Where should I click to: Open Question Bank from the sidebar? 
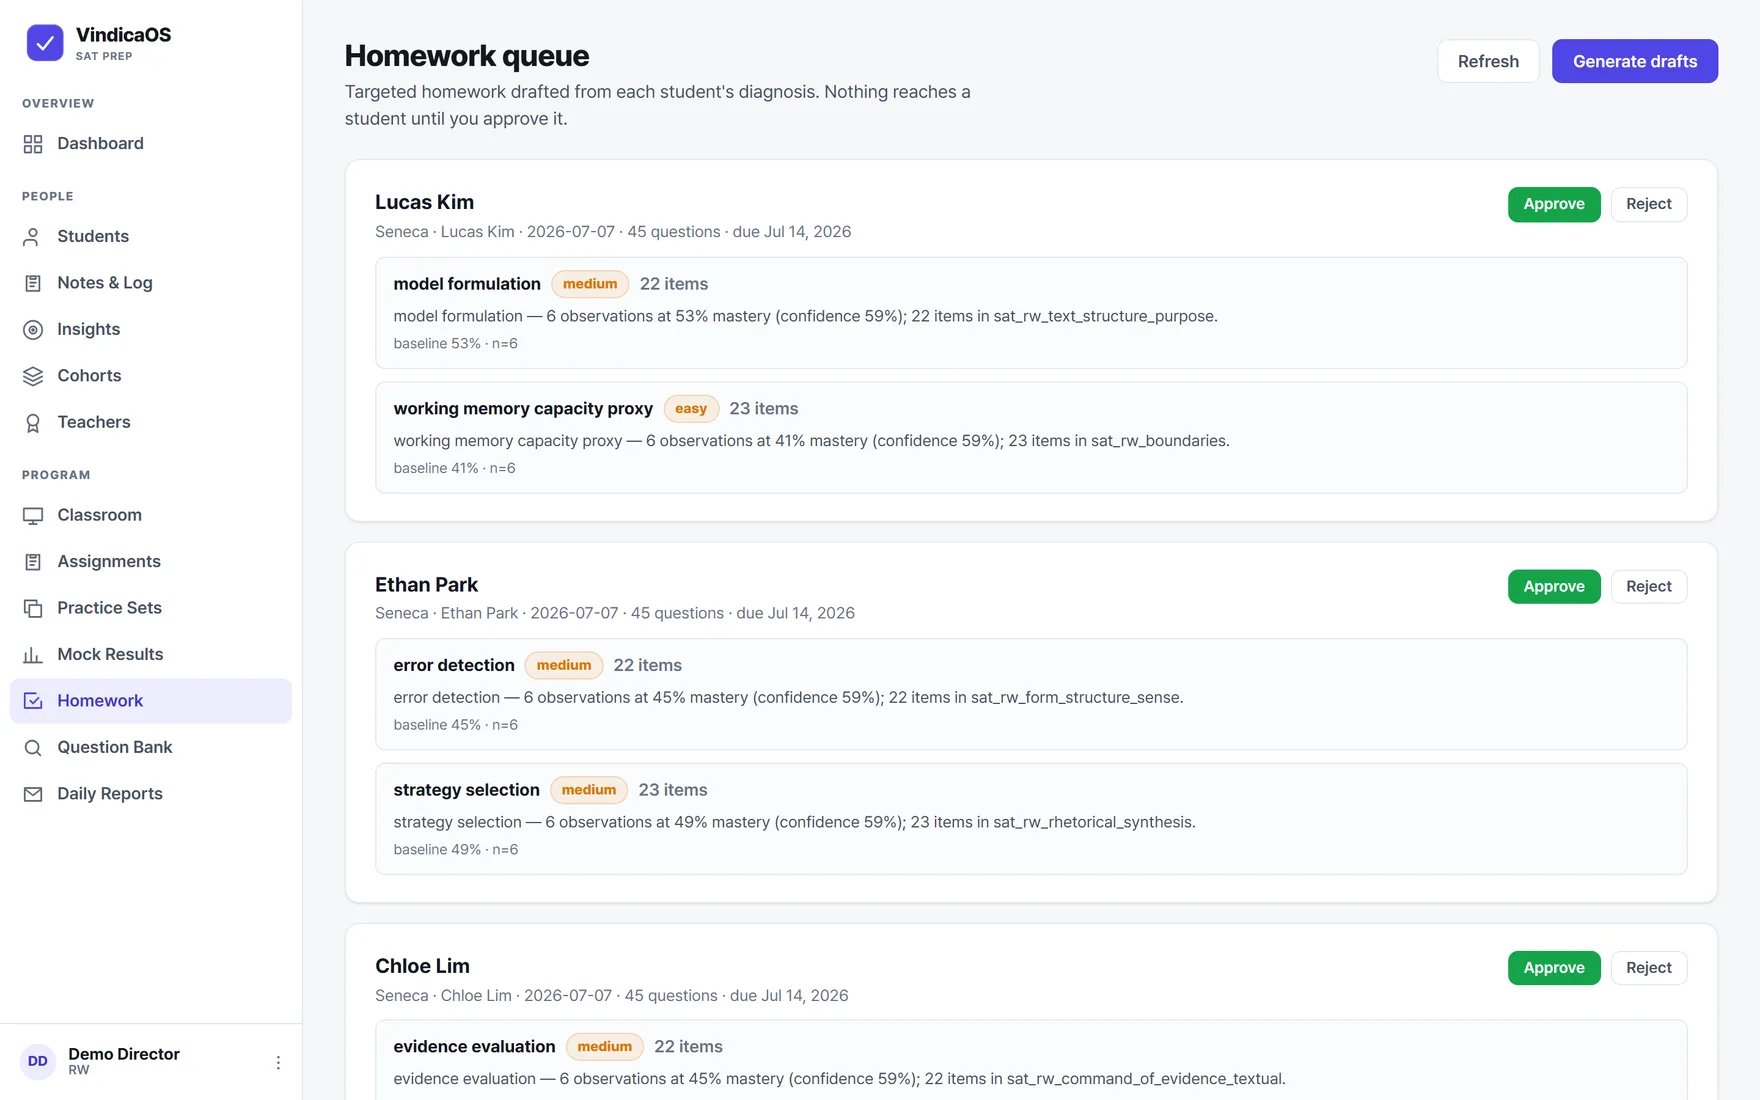coord(151,748)
